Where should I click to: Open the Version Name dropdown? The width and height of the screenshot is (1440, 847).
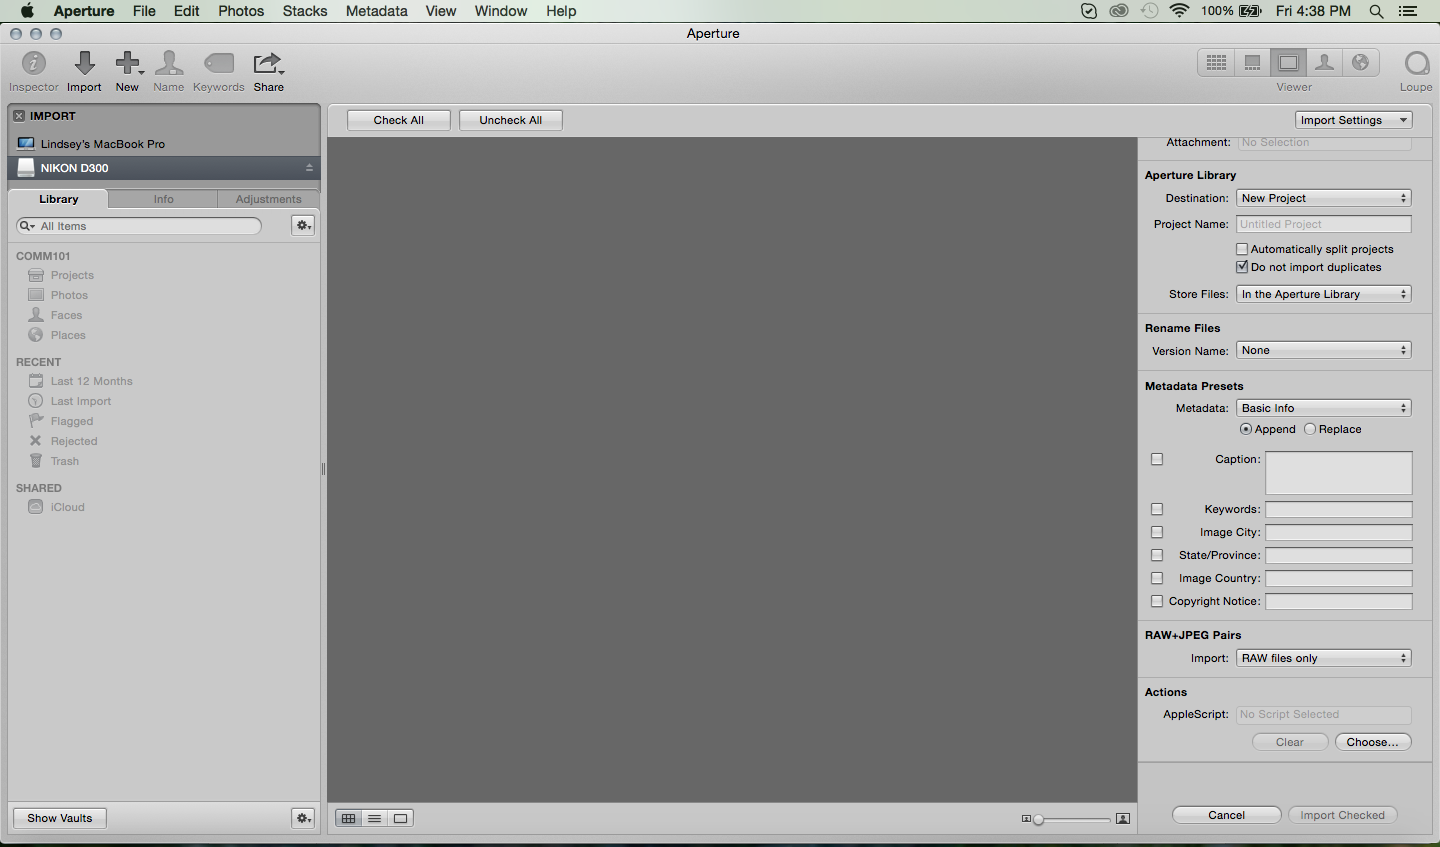click(1324, 350)
